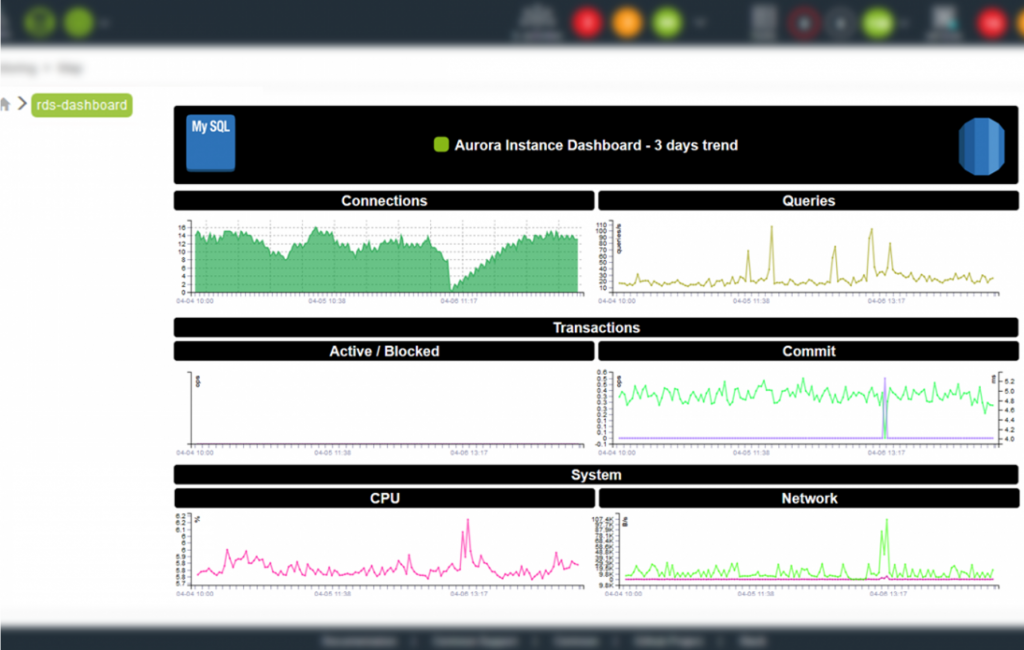Click the fully visible orange circle in top bar
The width and height of the screenshot is (1024, 650).
click(x=627, y=22)
